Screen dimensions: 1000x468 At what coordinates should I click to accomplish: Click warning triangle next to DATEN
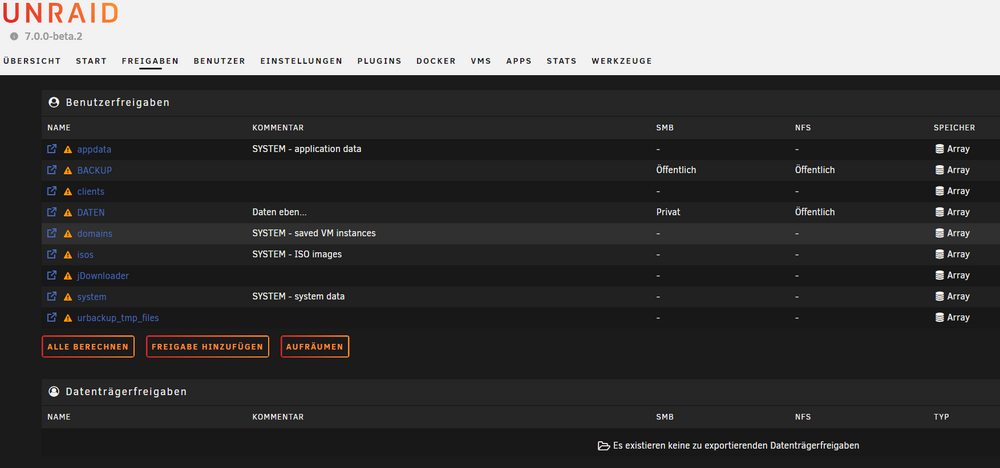68,212
